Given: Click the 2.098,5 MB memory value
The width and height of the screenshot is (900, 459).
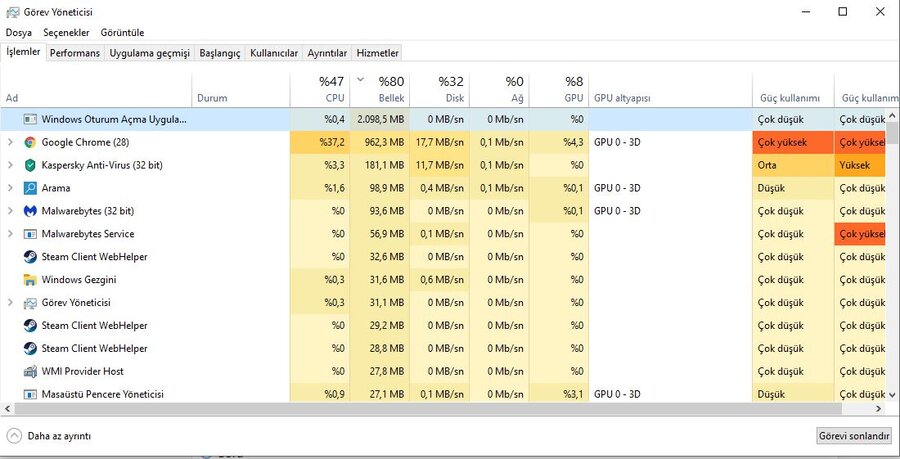Looking at the screenshot, I should 381,119.
